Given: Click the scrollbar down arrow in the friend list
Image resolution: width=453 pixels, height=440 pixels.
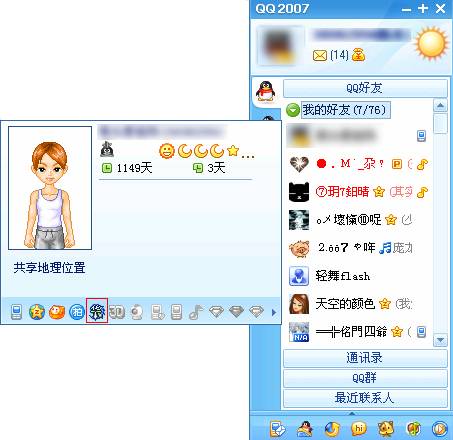Looking at the screenshot, I should pyautogui.click(x=440, y=340).
